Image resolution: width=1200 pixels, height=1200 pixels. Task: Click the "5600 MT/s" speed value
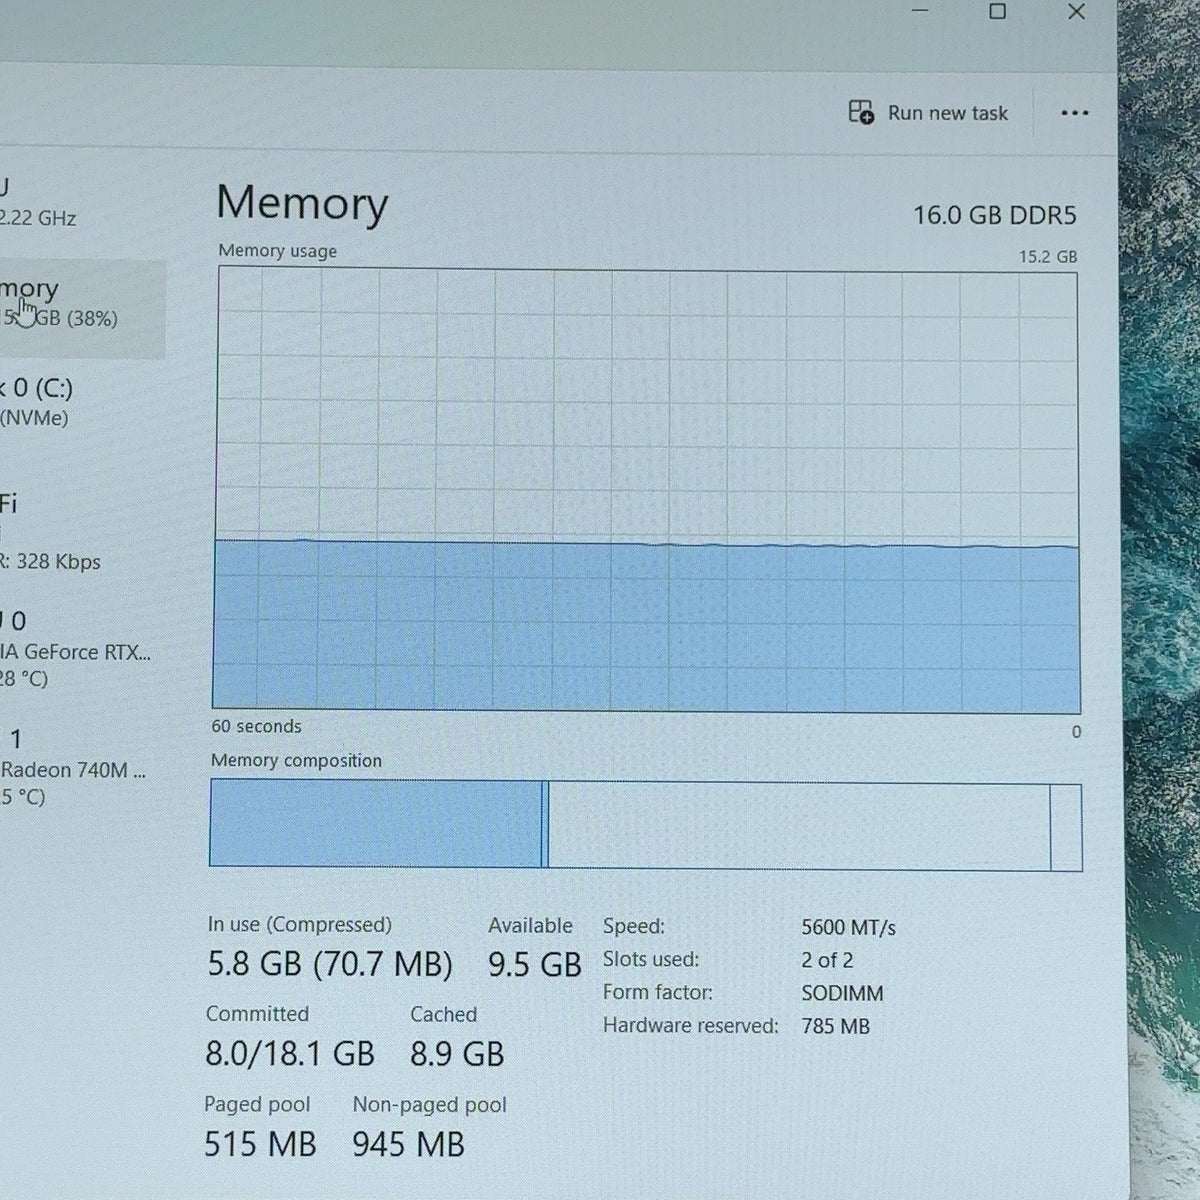click(x=848, y=928)
